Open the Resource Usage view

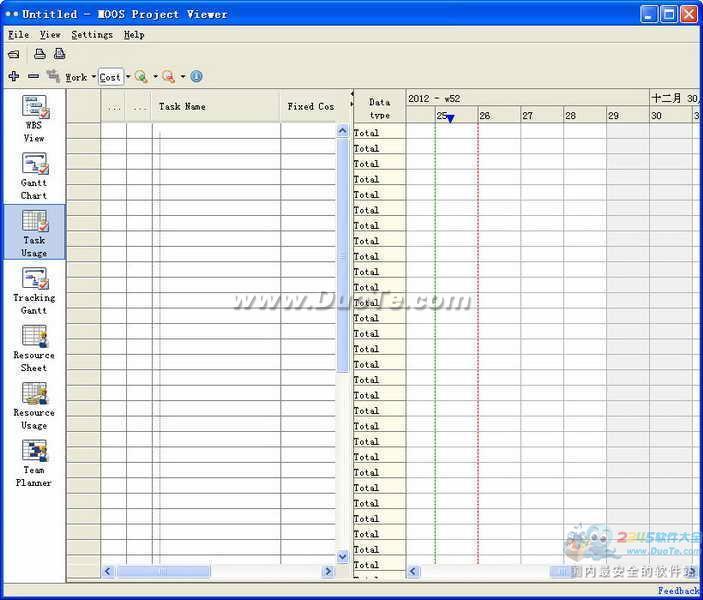pyautogui.click(x=35, y=405)
